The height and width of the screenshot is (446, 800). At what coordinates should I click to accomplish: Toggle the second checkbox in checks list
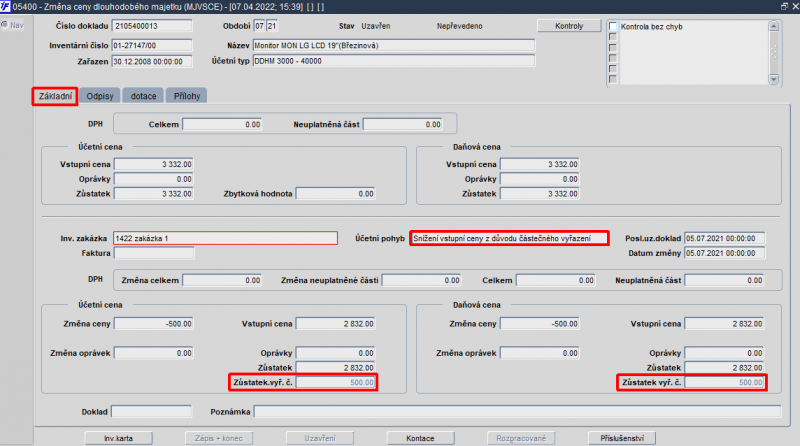[613, 37]
